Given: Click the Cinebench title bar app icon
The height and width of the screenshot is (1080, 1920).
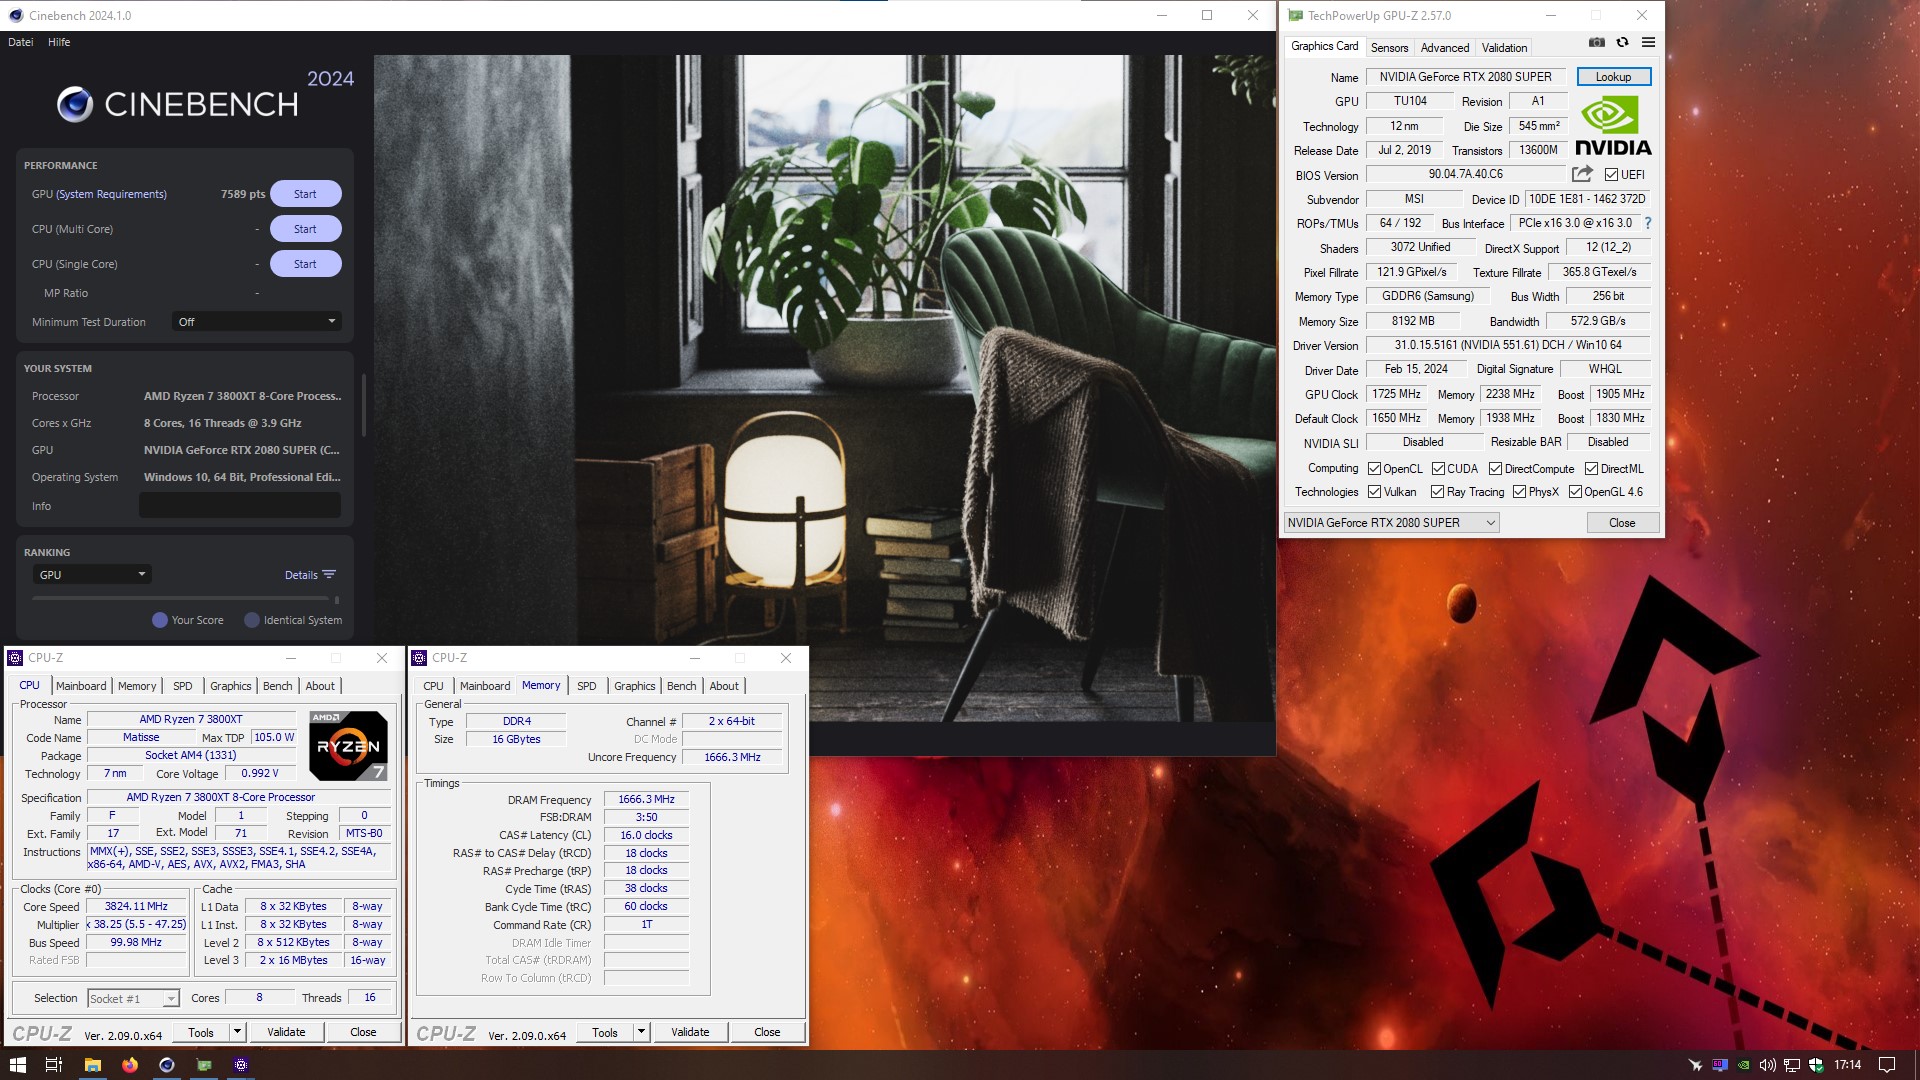Looking at the screenshot, I should point(16,15).
